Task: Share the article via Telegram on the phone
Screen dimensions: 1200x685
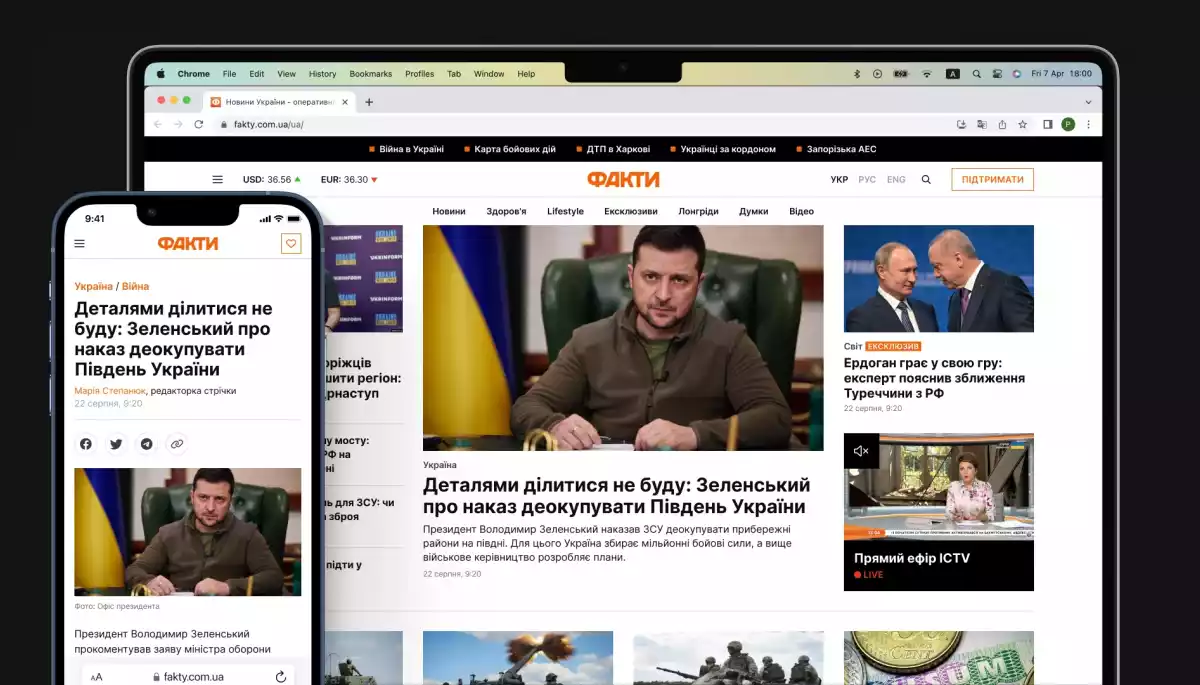Action: [146, 444]
